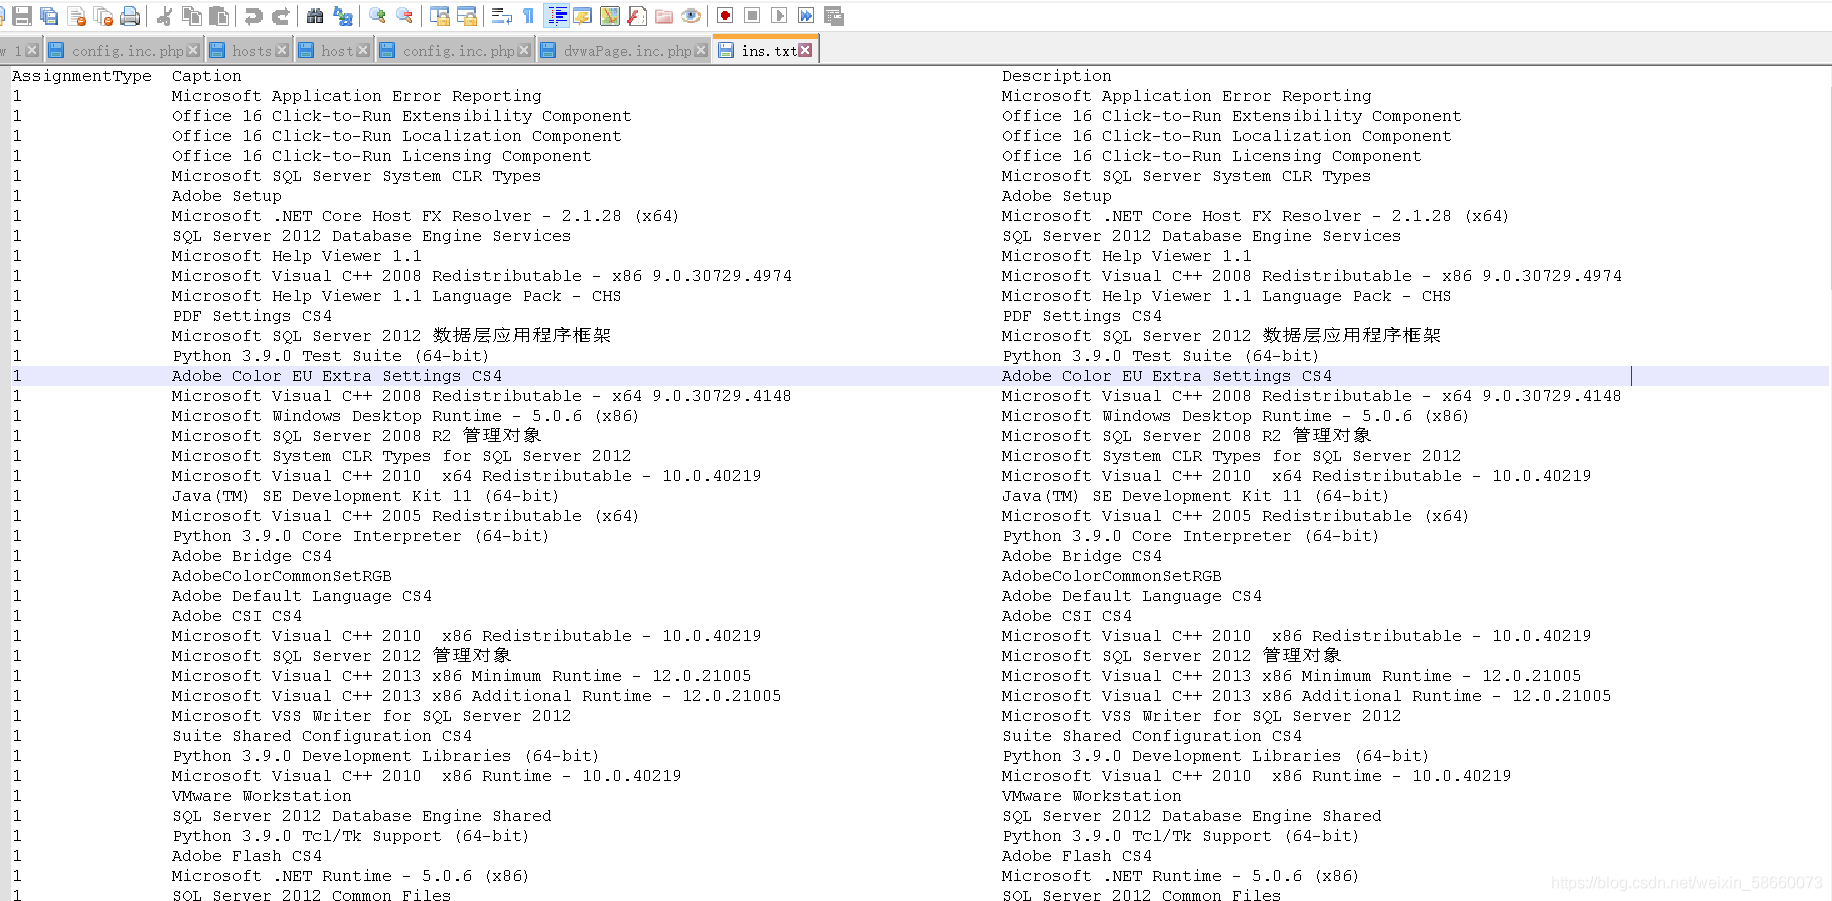This screenshot has height=901, width=1832.
Task: Click Caption line 'VMware Workstation'
Action: pos(261,796)
